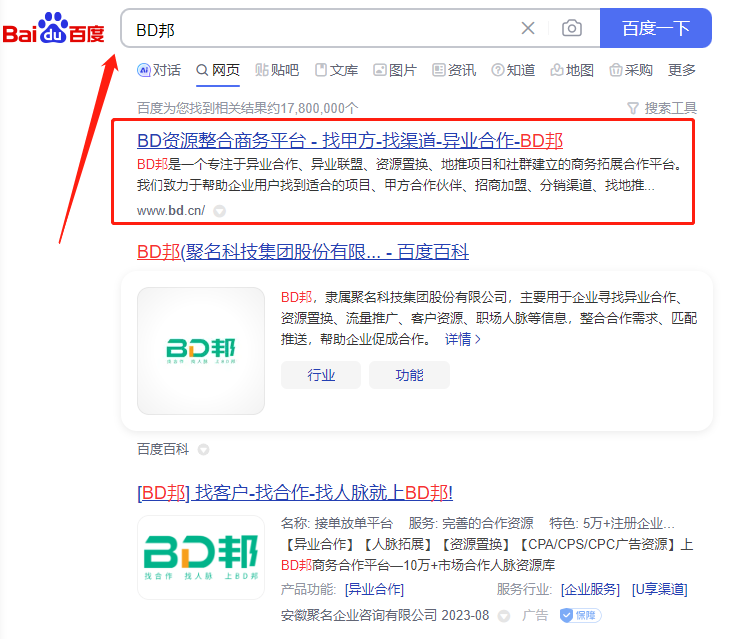Image resolution: width=746 pixels, height=639 pixels.
Task: Click the result count text 17,800,000个
Action: pos(319,108)
